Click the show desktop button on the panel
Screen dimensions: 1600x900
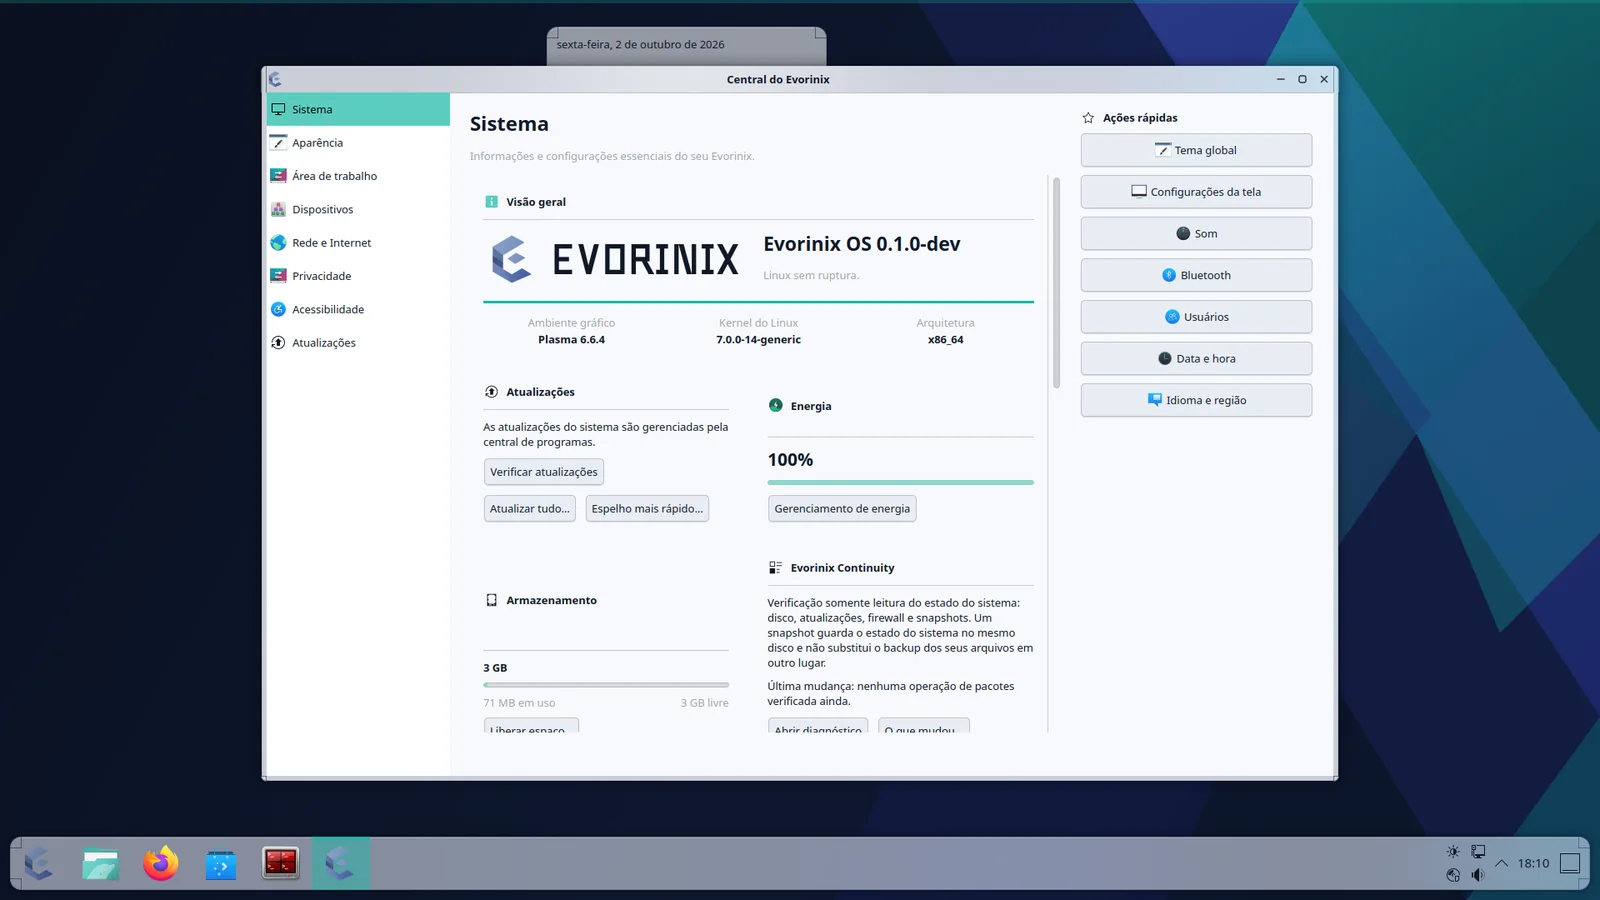(x=1570, y=863)
